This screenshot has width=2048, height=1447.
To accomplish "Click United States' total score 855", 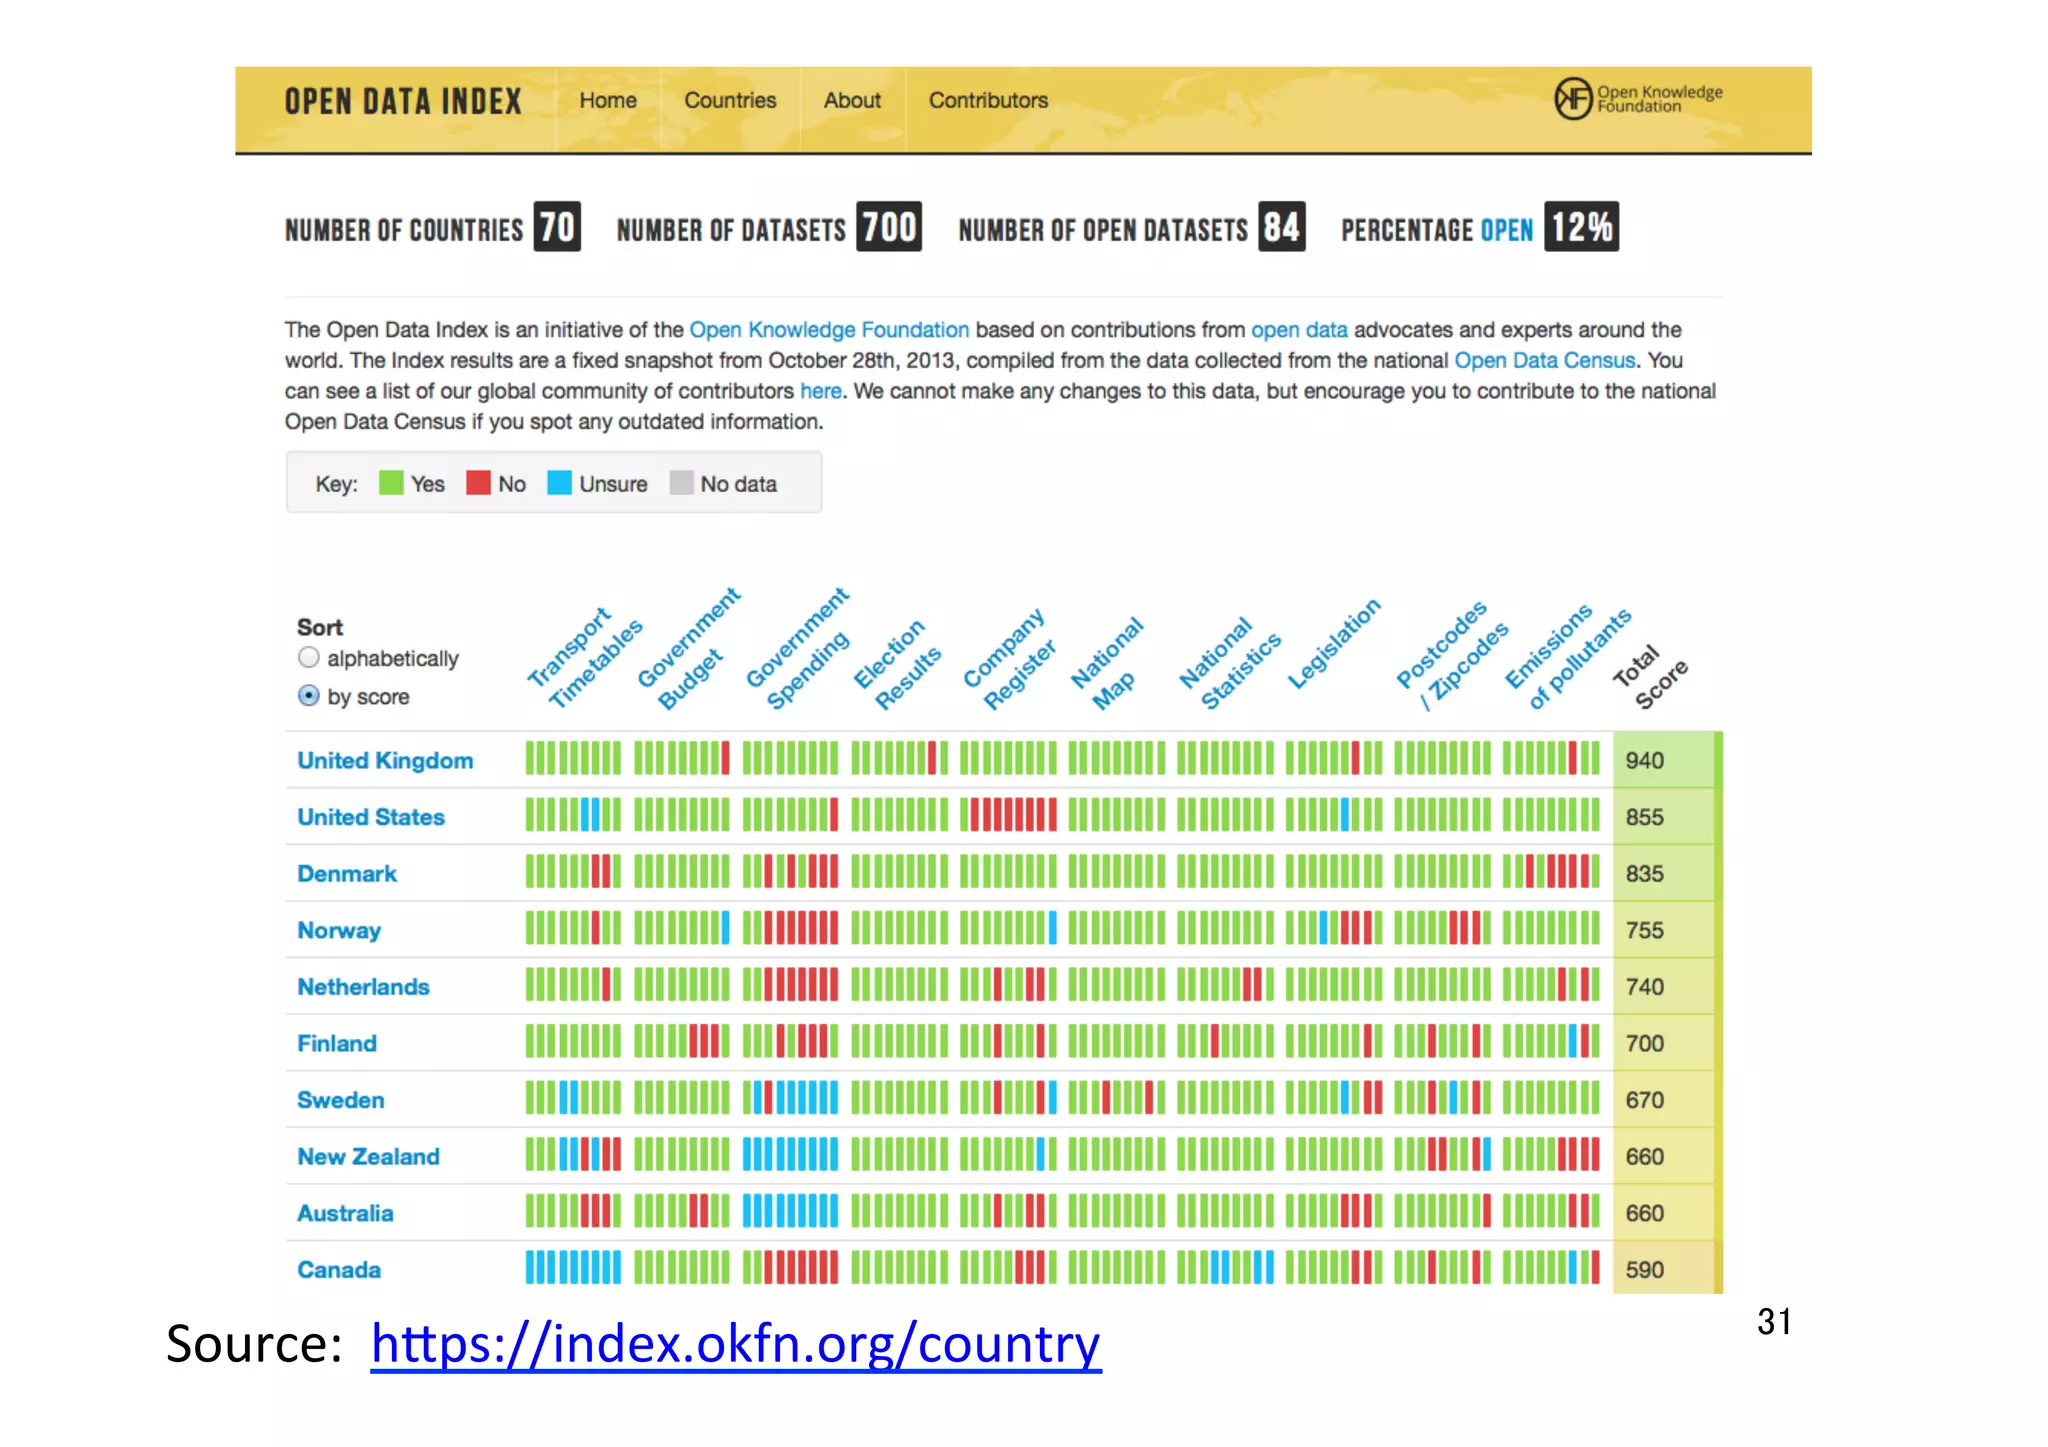I will click(x=1645, y=817).
